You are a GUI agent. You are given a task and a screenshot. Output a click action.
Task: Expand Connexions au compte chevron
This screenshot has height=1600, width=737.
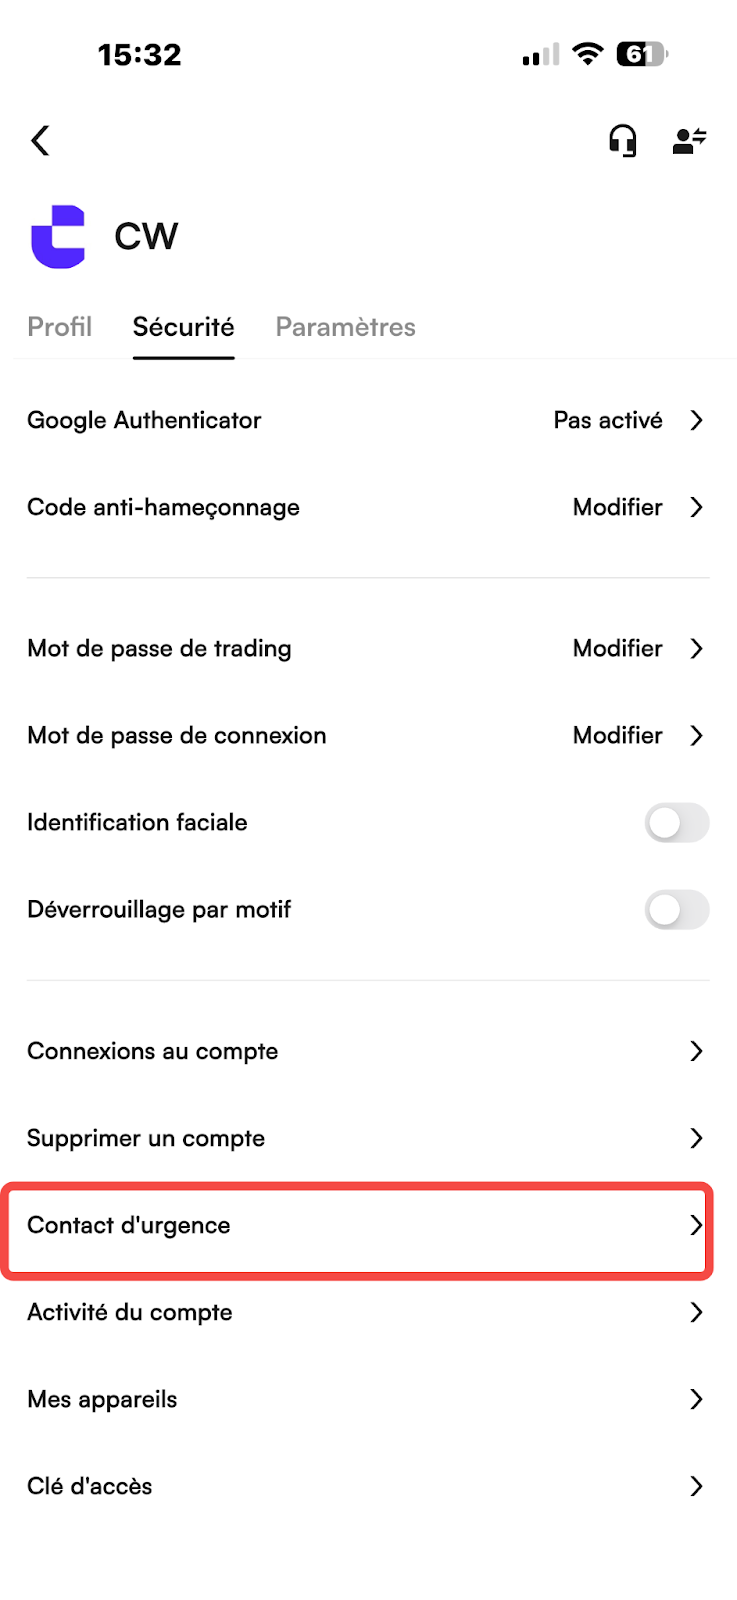[x=697, y=1051]
